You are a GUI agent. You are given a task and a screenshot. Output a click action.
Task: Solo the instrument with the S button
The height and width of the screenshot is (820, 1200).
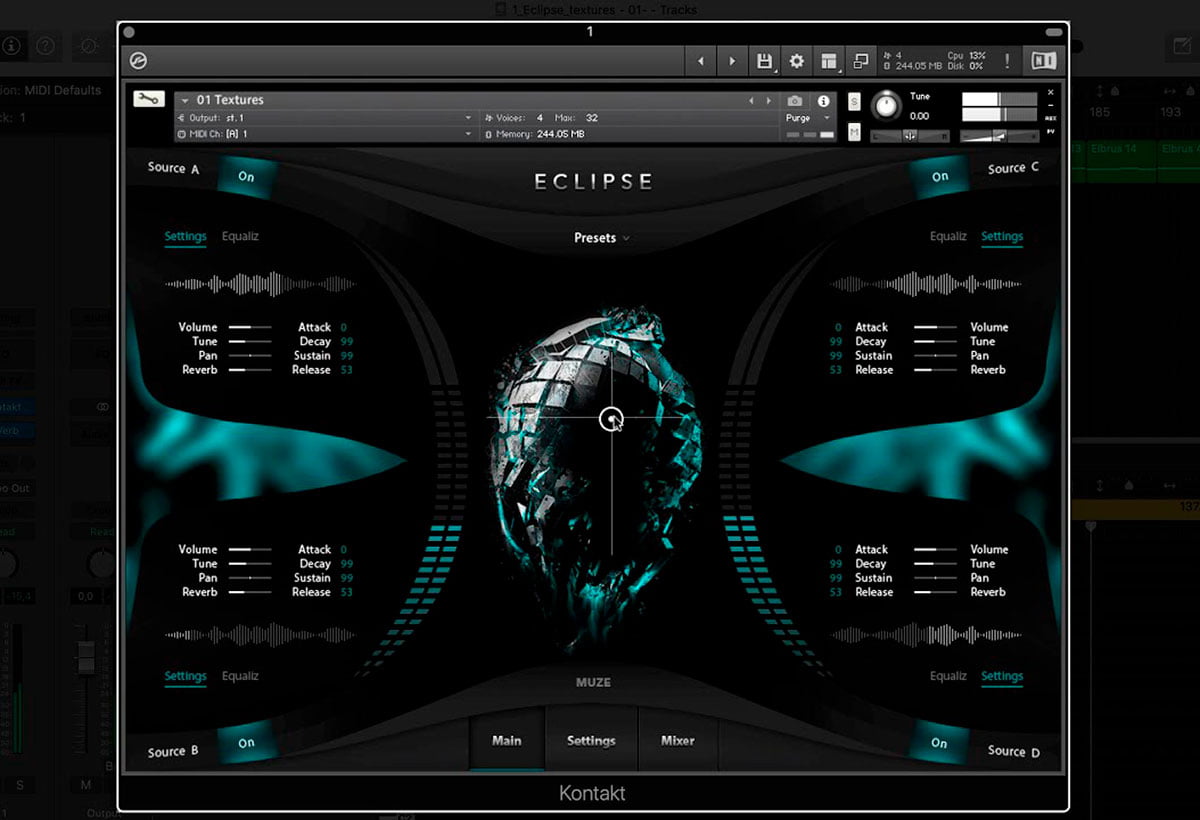point(854,102)
